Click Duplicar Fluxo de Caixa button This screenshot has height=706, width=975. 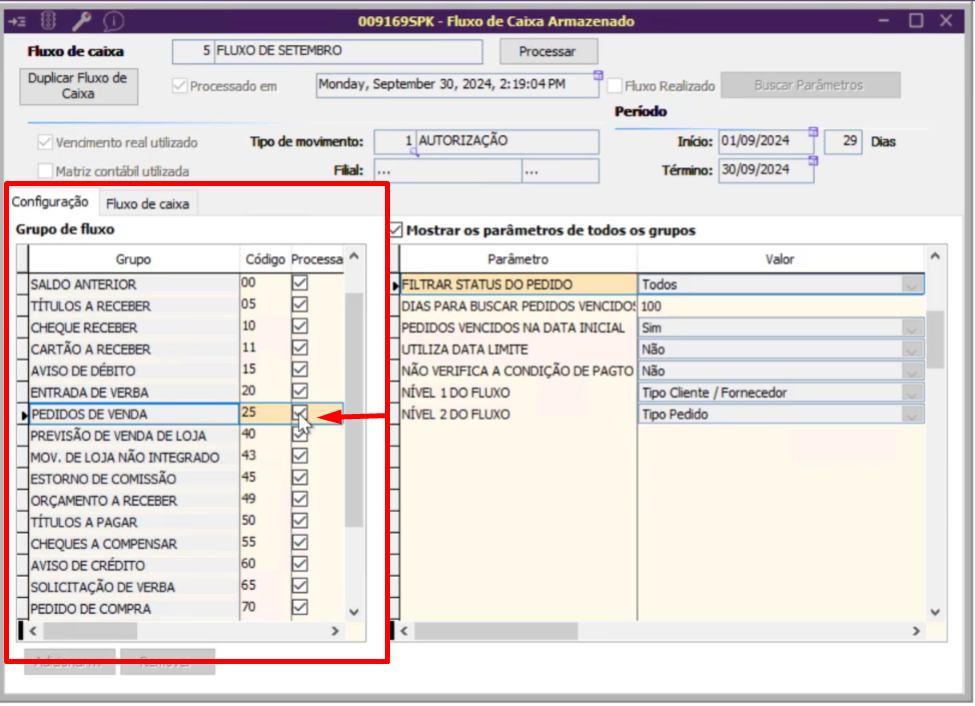pyautogui.click(x=78, y=85)
